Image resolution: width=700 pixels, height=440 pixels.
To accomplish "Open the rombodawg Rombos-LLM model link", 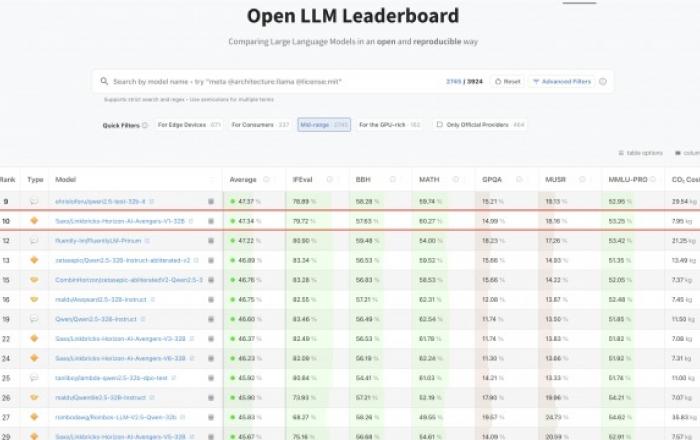I will pos(116,417).
